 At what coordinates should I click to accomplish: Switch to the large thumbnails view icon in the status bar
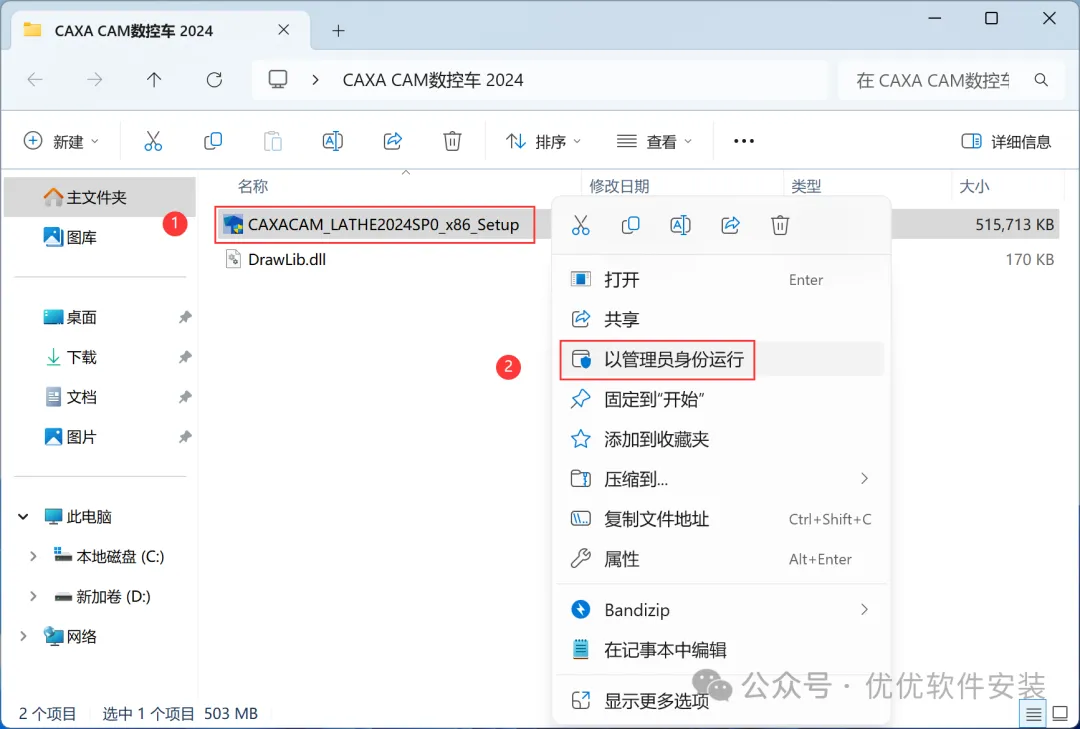[1061, 714]
